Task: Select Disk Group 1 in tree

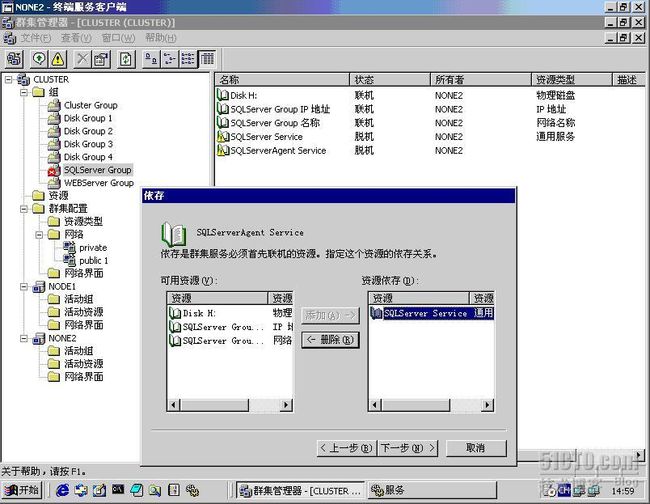Action: [88, 118]
